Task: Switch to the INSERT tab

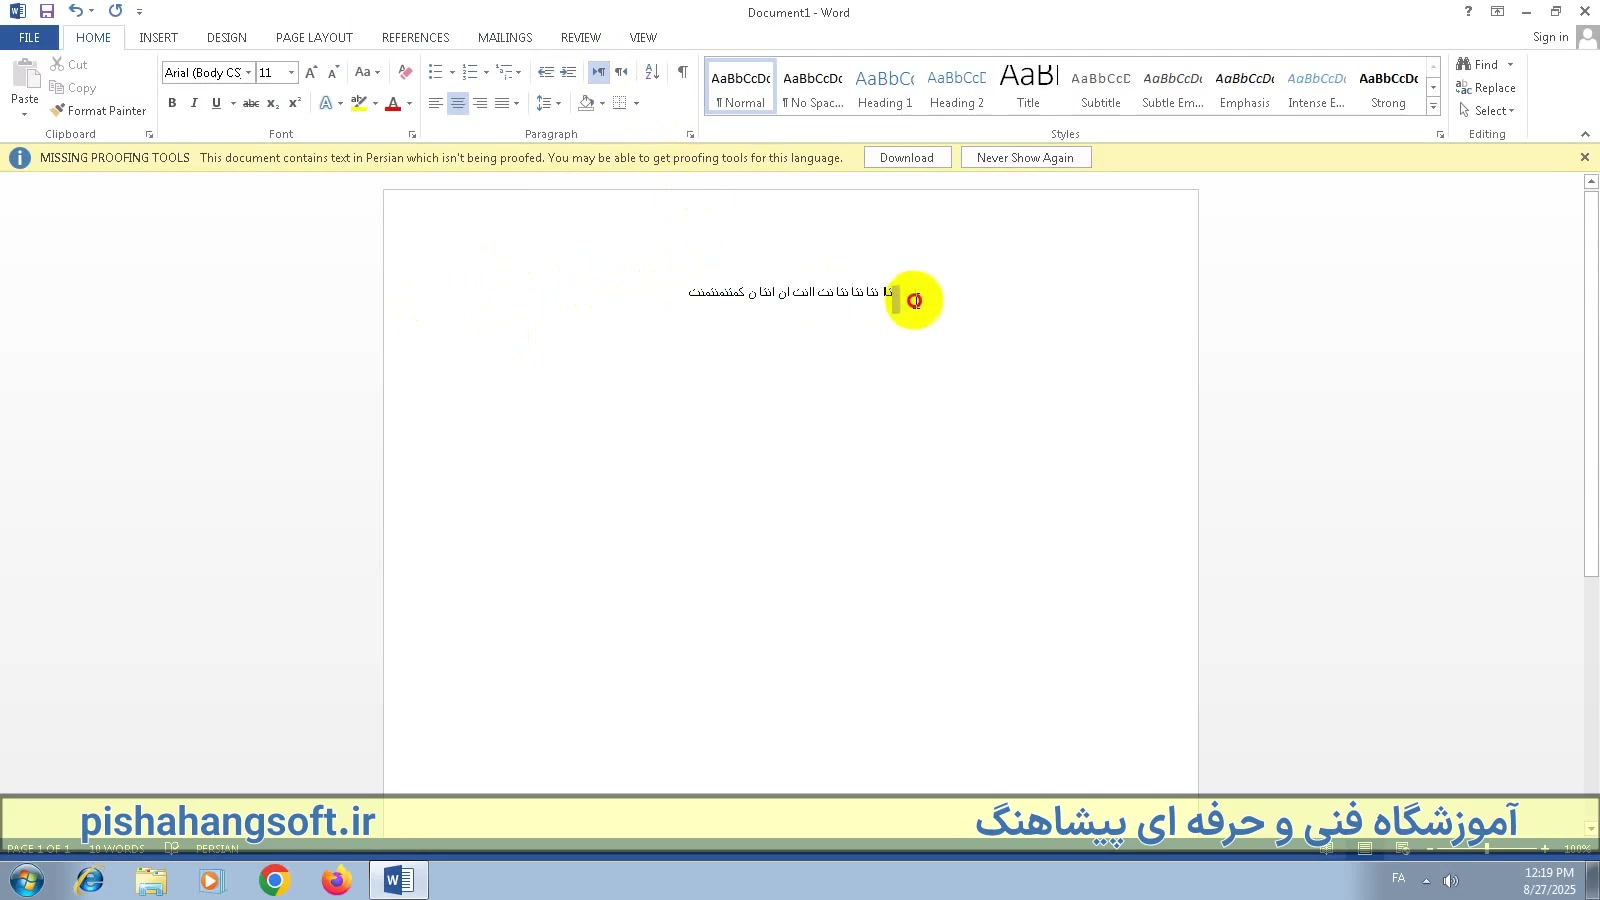Action: [158, 38]
